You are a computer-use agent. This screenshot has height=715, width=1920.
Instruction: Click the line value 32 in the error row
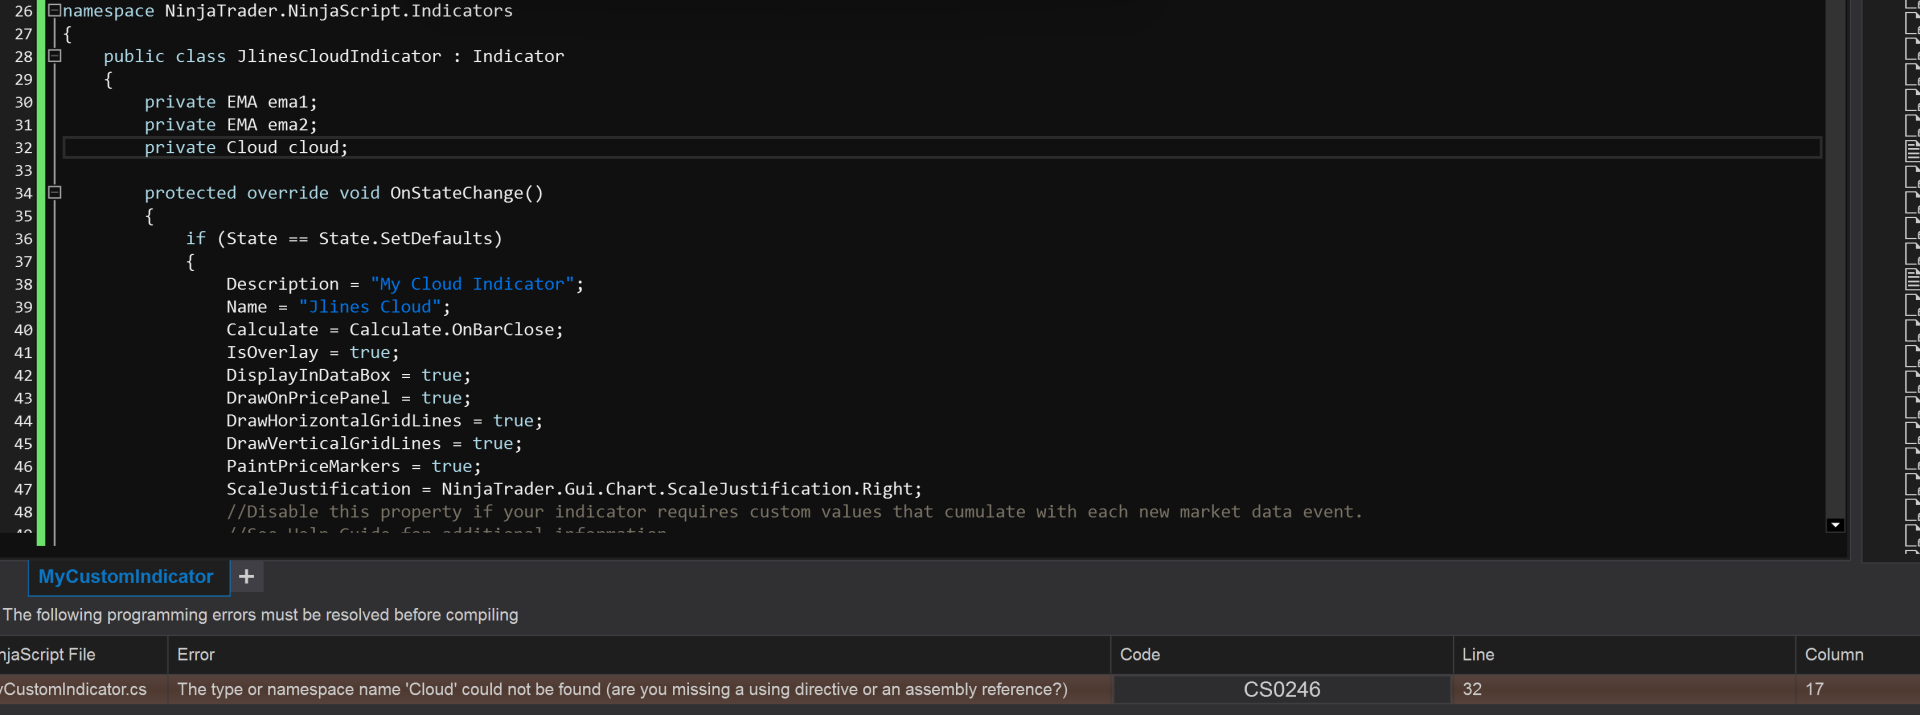click(x=1472, y=690)
